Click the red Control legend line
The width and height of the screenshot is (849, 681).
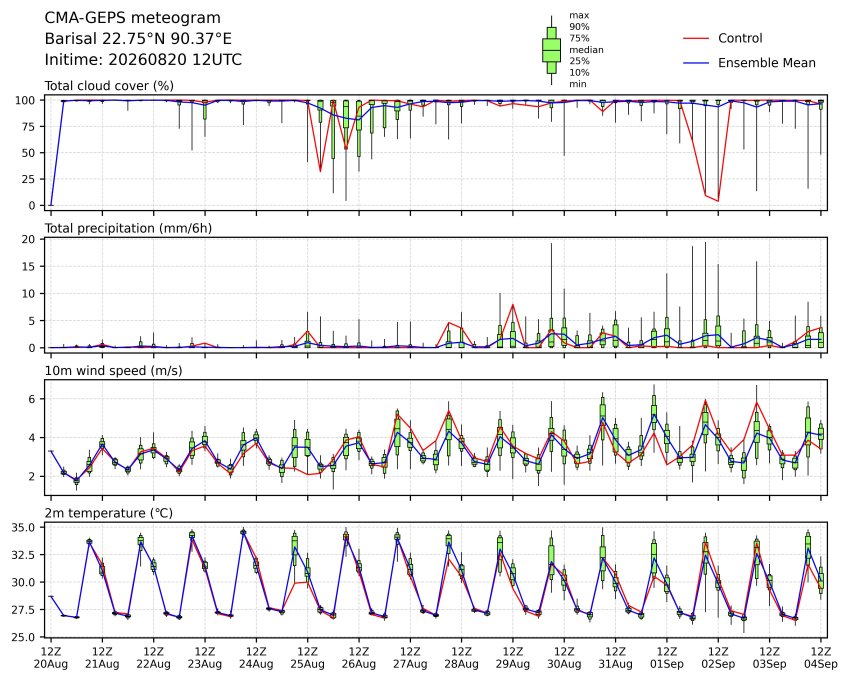point(696,38)
